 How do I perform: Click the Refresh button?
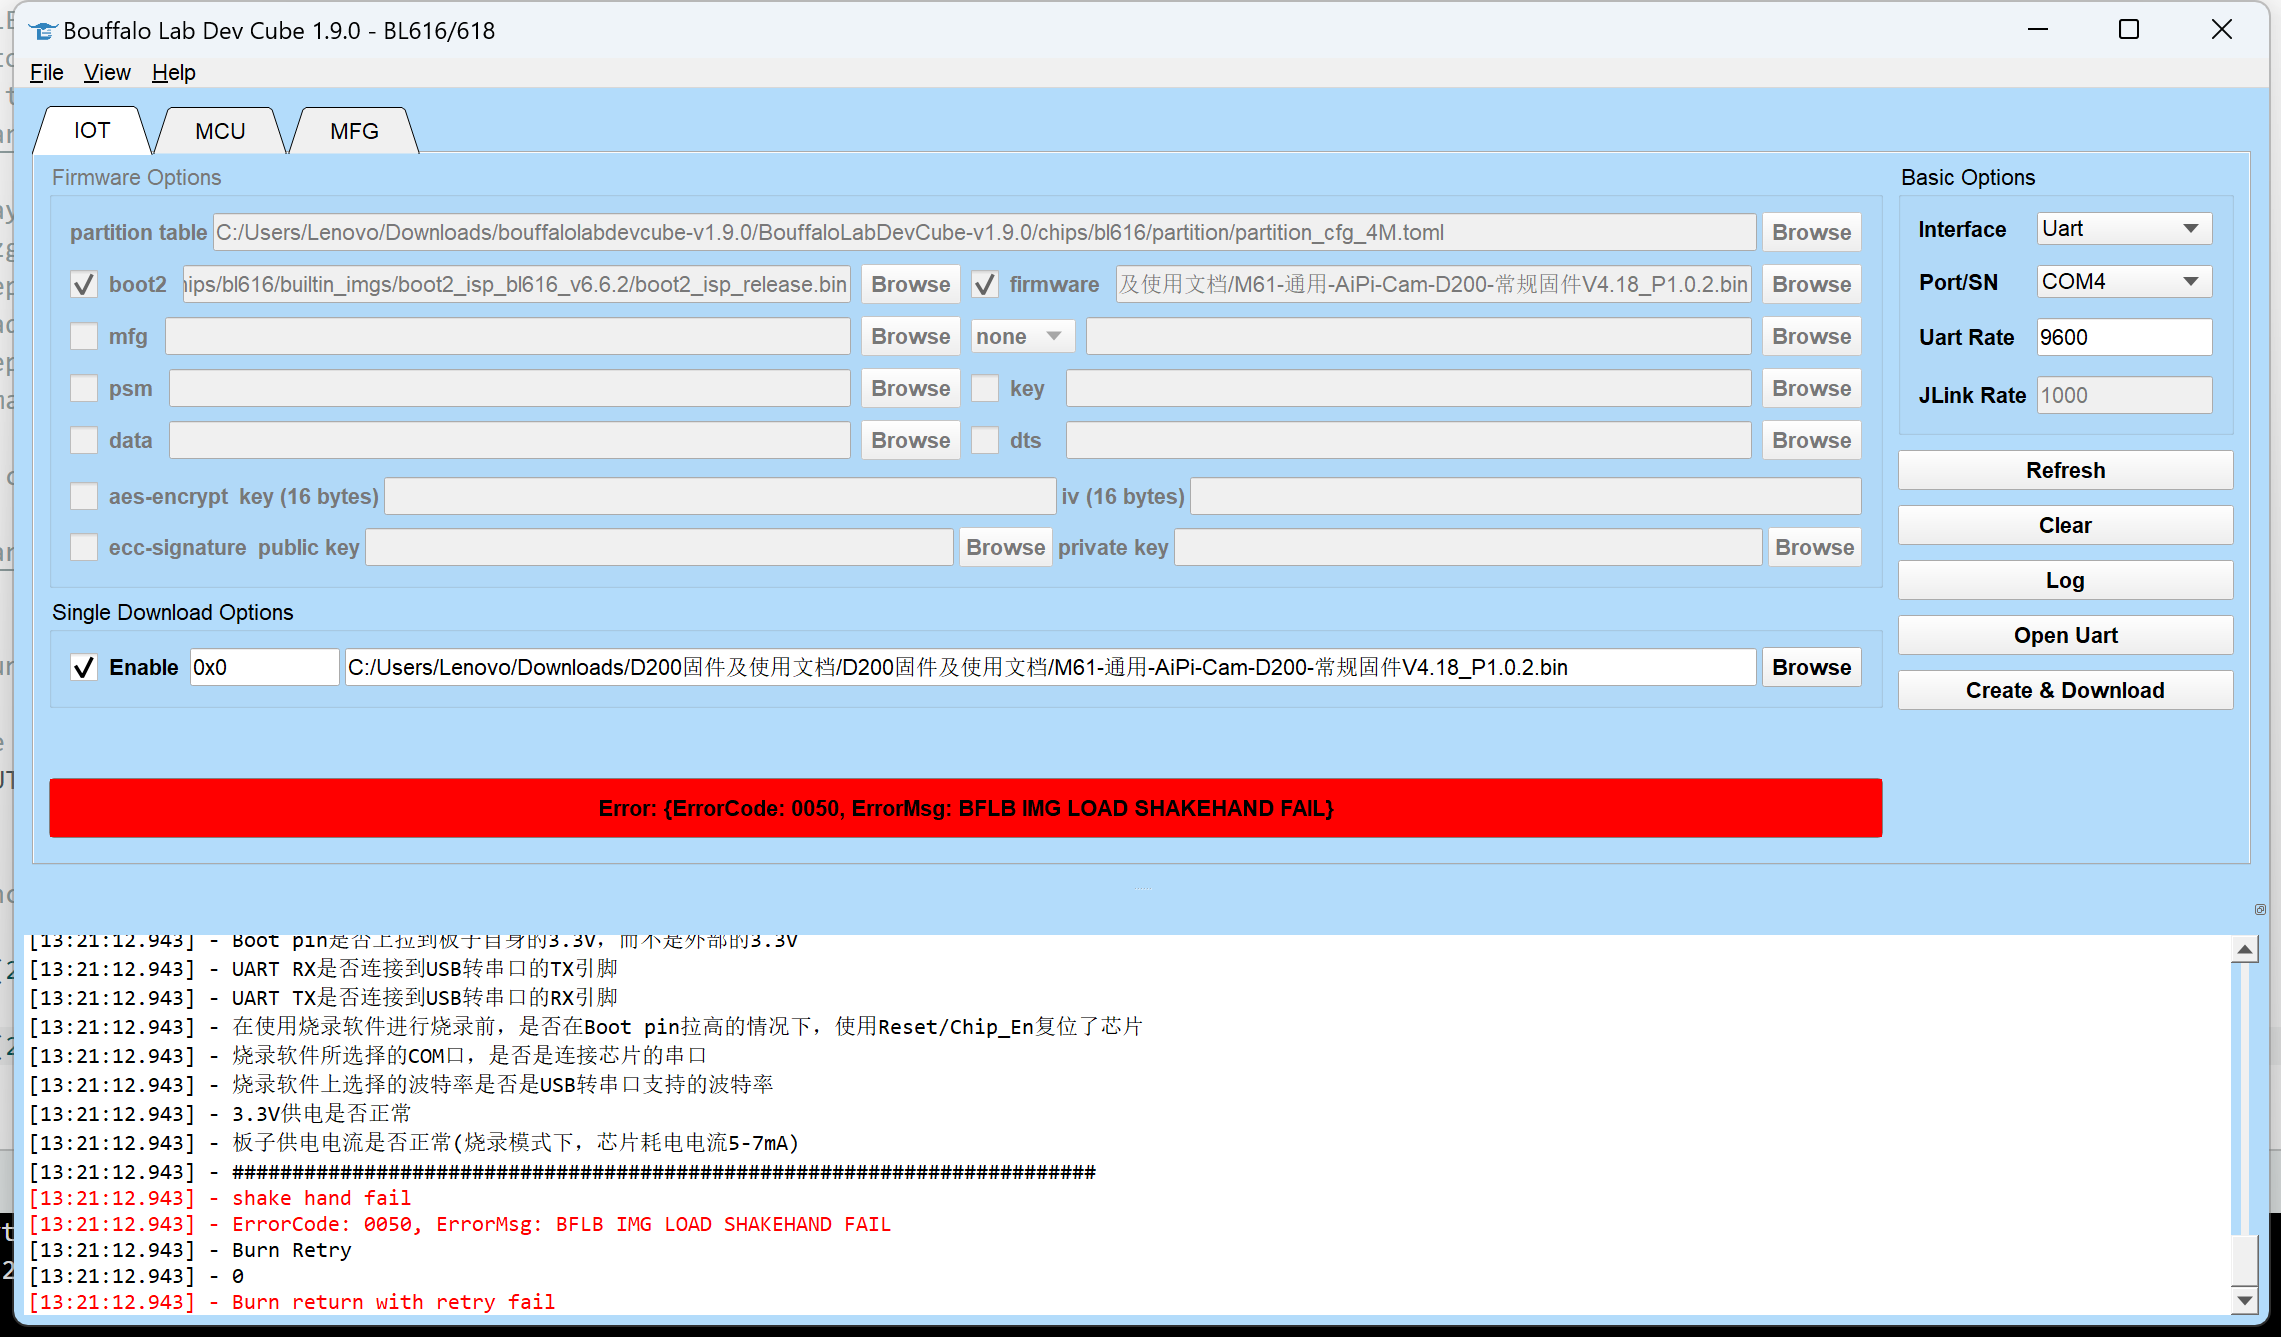click(x=2065, y=471)
